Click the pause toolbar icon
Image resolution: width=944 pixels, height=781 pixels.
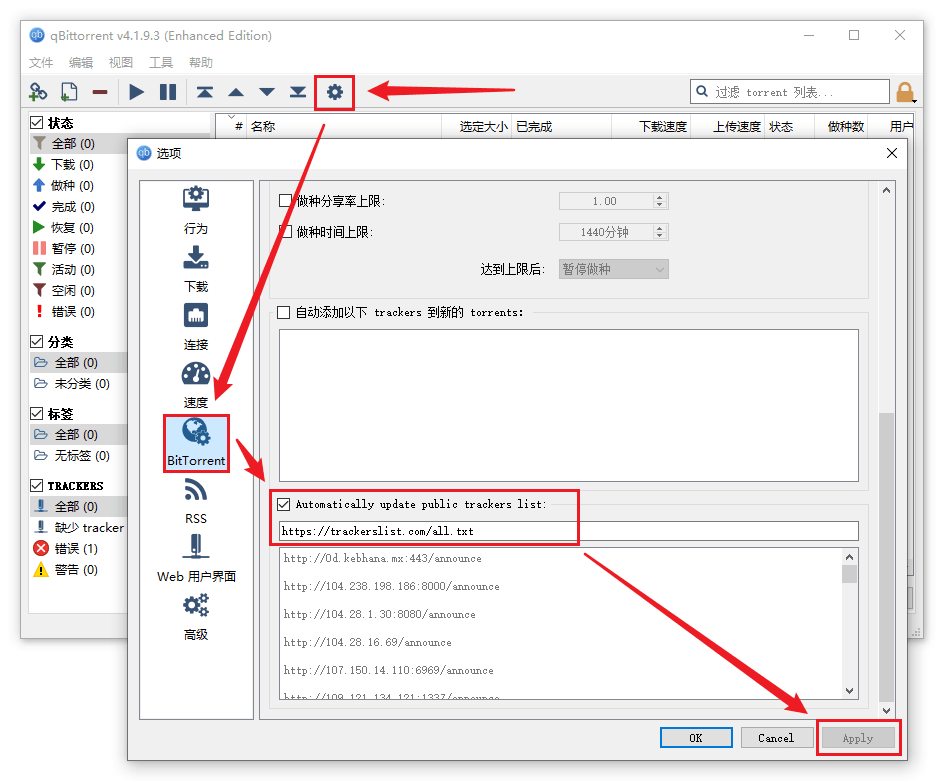click(x=168, y=93)
